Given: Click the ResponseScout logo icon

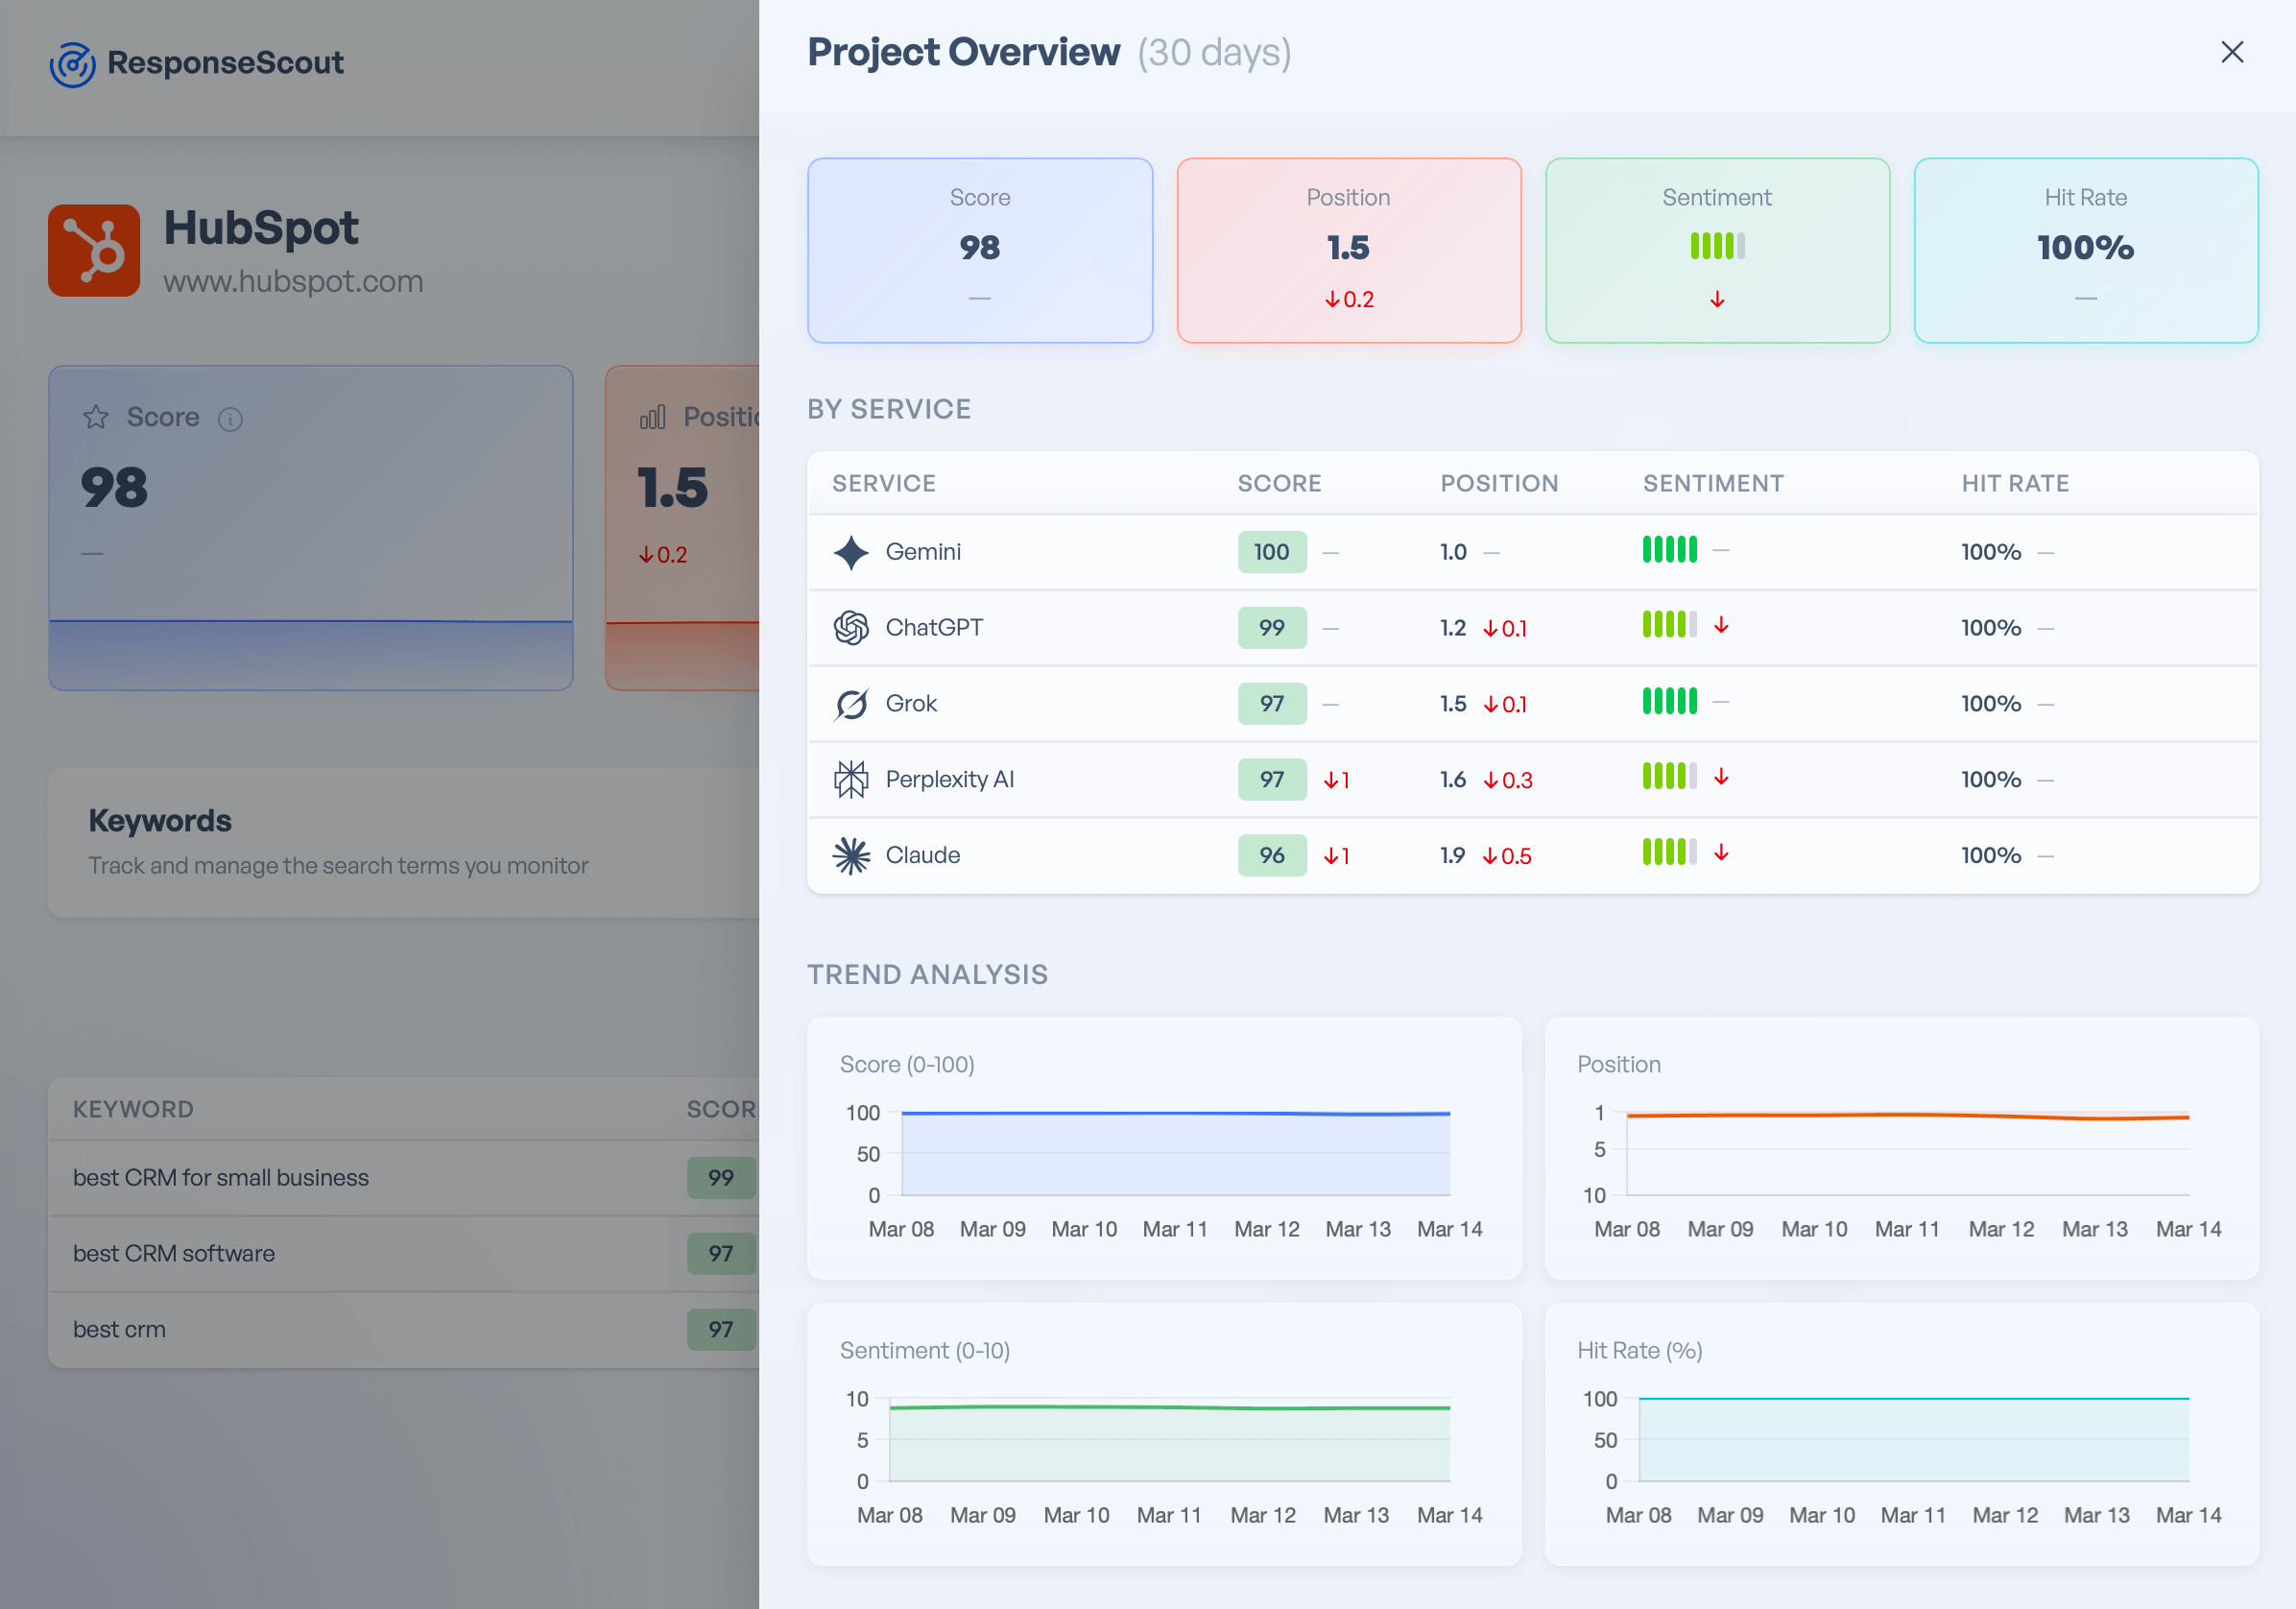Looking at the screenshot, I should click(71, 64).
